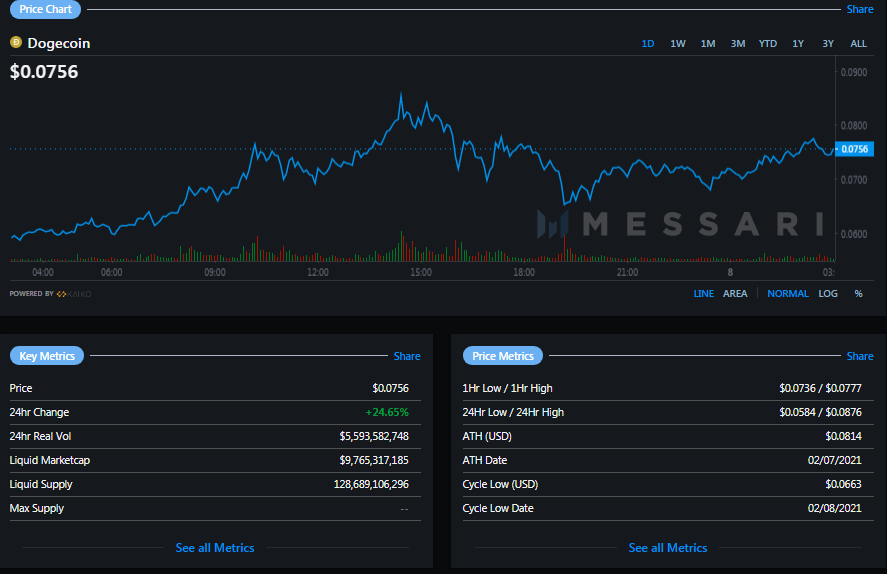Toggle percent (%) scale on chart
The image size is (887, 574).
click(858, 294)
